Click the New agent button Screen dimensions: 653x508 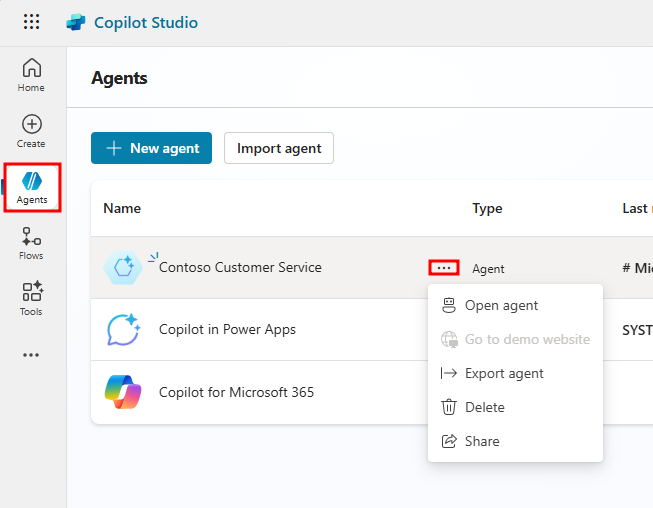coord(152,148)
